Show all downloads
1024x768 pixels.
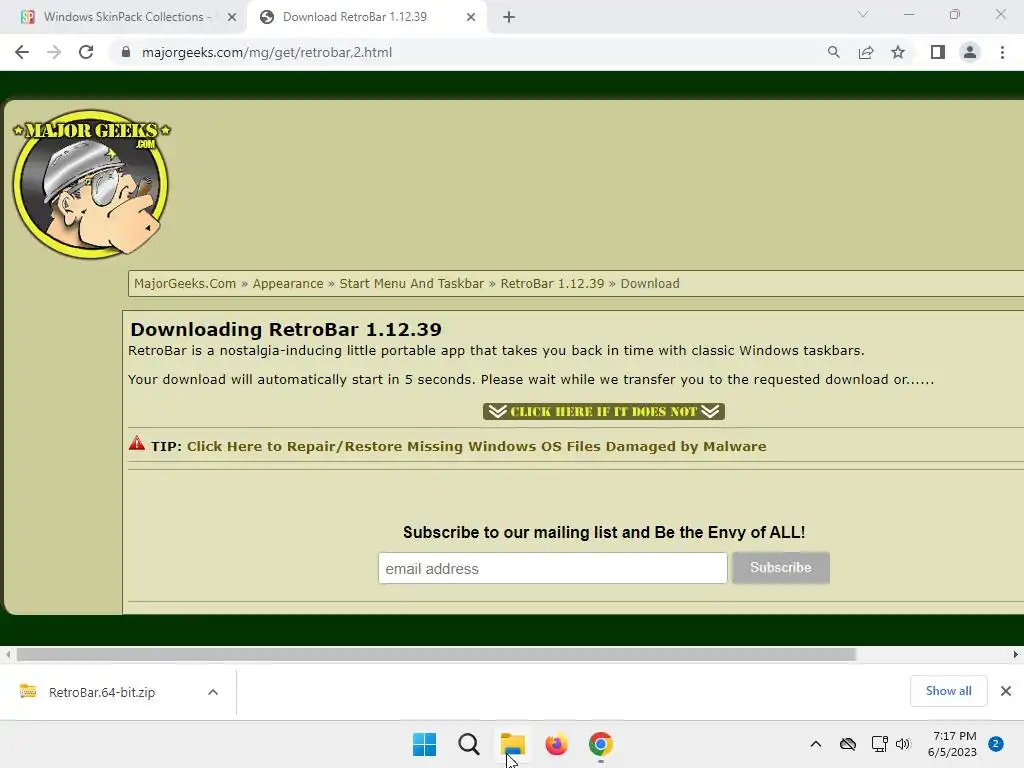tap(948, 691)
